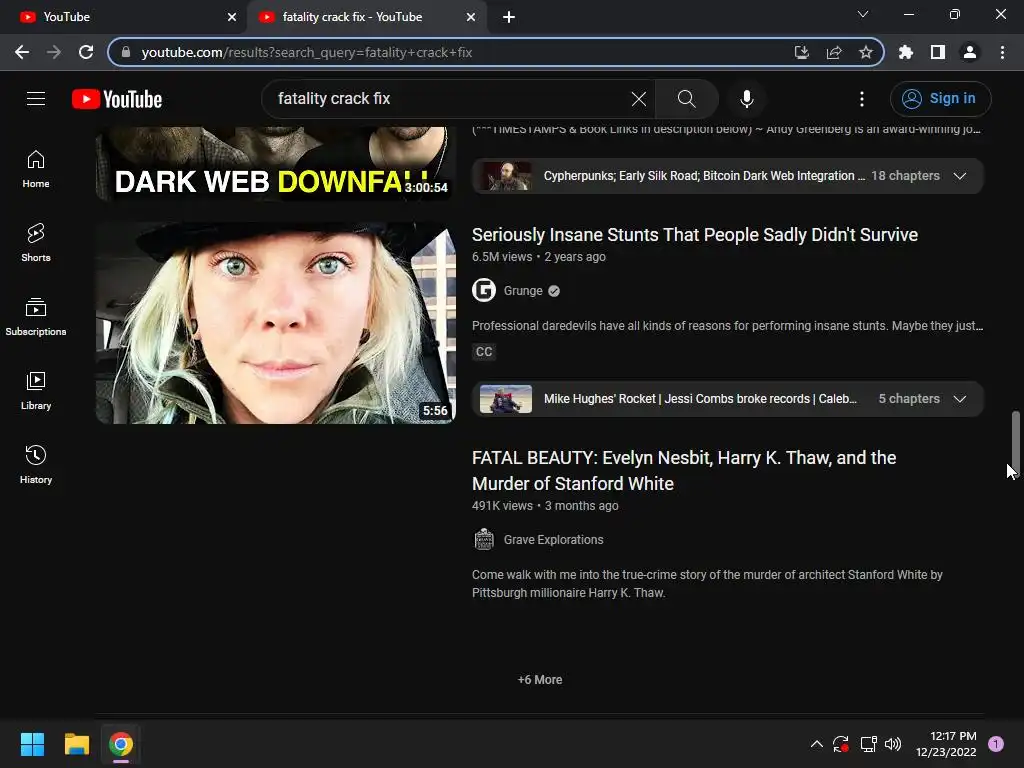Click the install app icon in address bar
1024x768 pixels.
(801, 52)
